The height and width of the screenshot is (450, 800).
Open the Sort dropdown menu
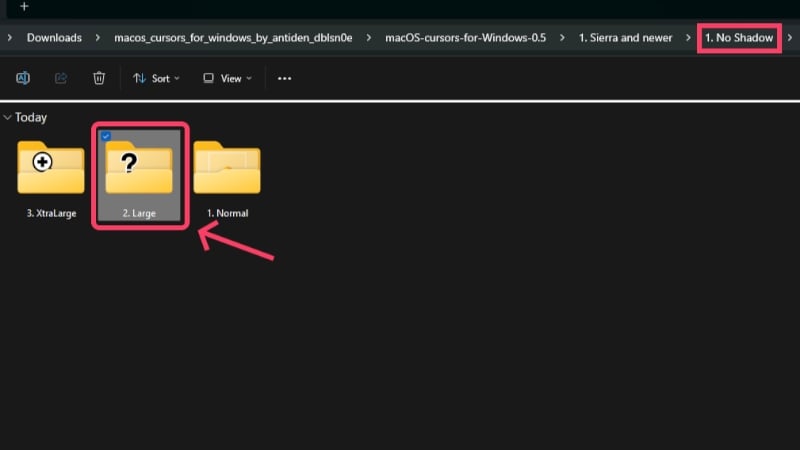click(x=156, y=79)
